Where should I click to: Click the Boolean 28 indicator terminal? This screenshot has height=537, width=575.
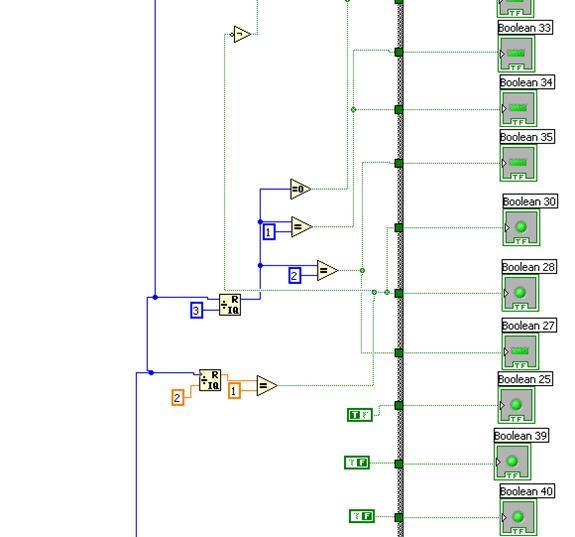[x=520, y=293]
